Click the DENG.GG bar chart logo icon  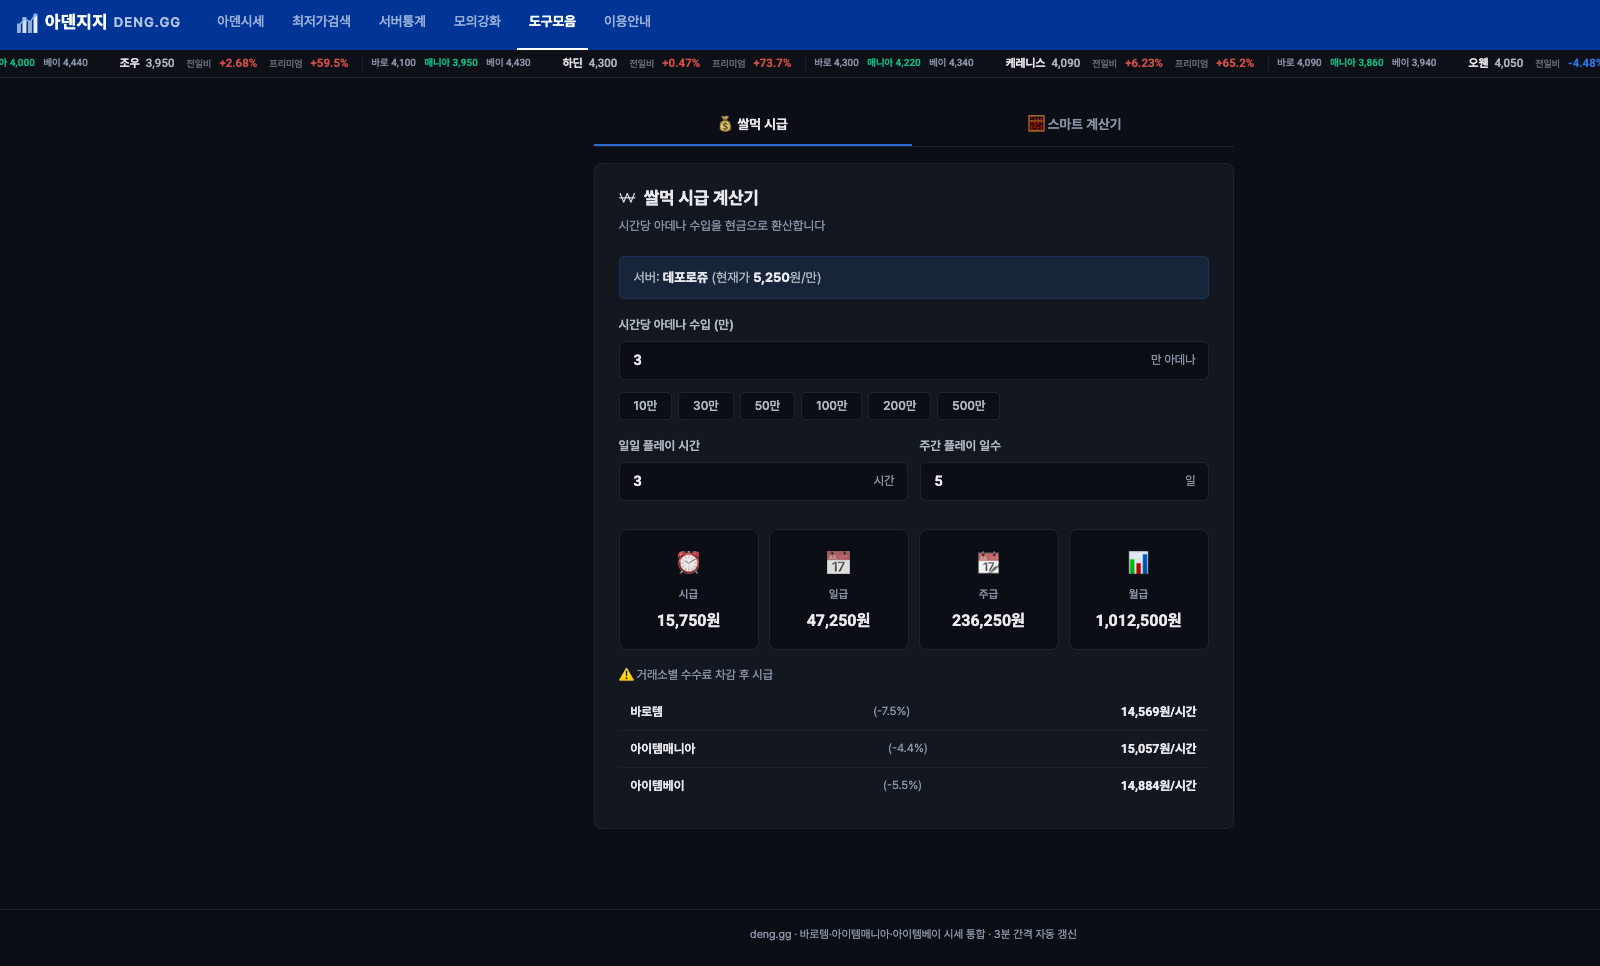coord(27,23)
